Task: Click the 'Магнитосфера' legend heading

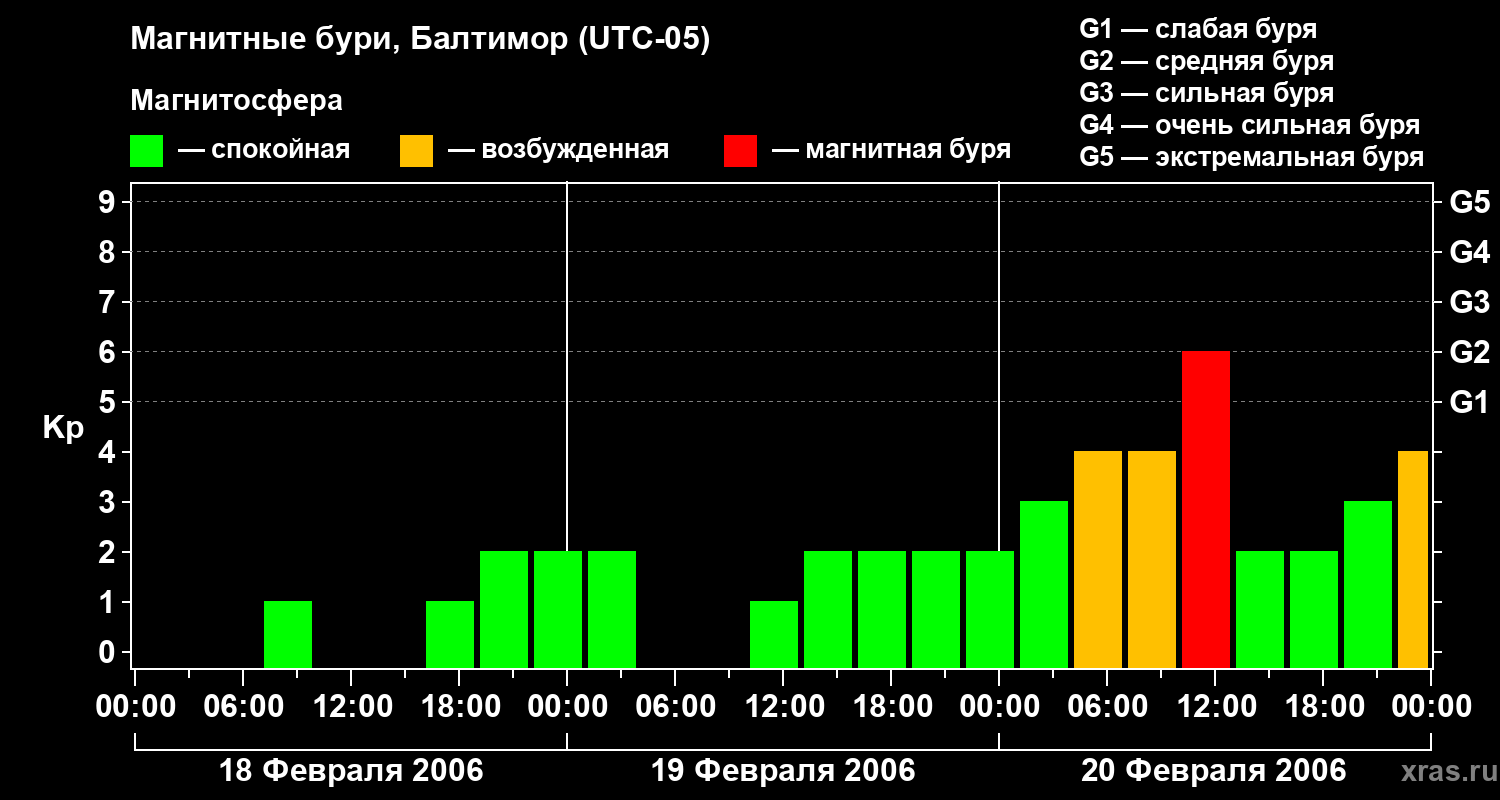Action: coord(236,101)
